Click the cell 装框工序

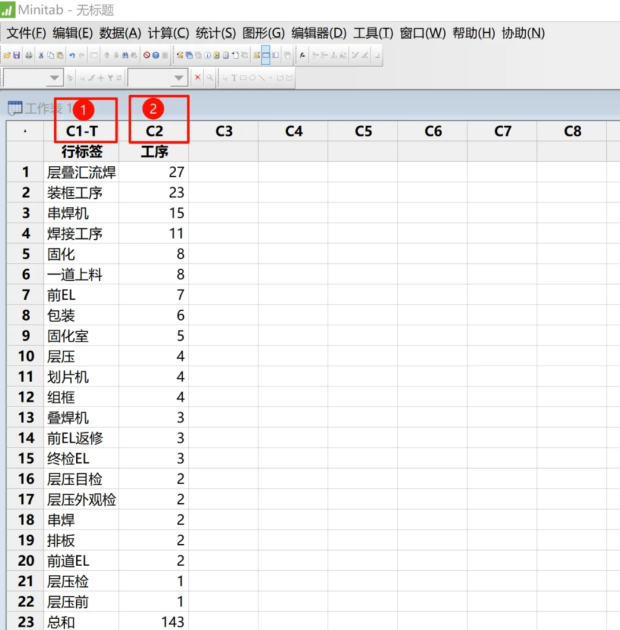coord(82,193)
